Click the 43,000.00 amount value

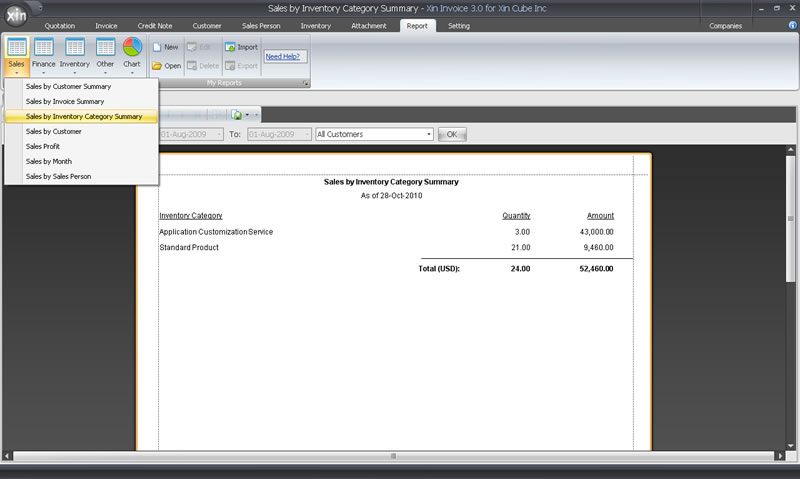(x=596, y=232)
